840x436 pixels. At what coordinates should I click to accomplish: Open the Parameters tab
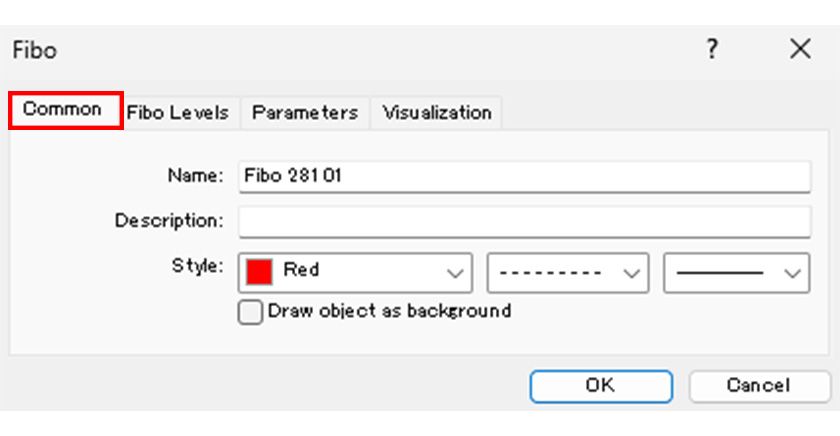[x=305, y=113]
